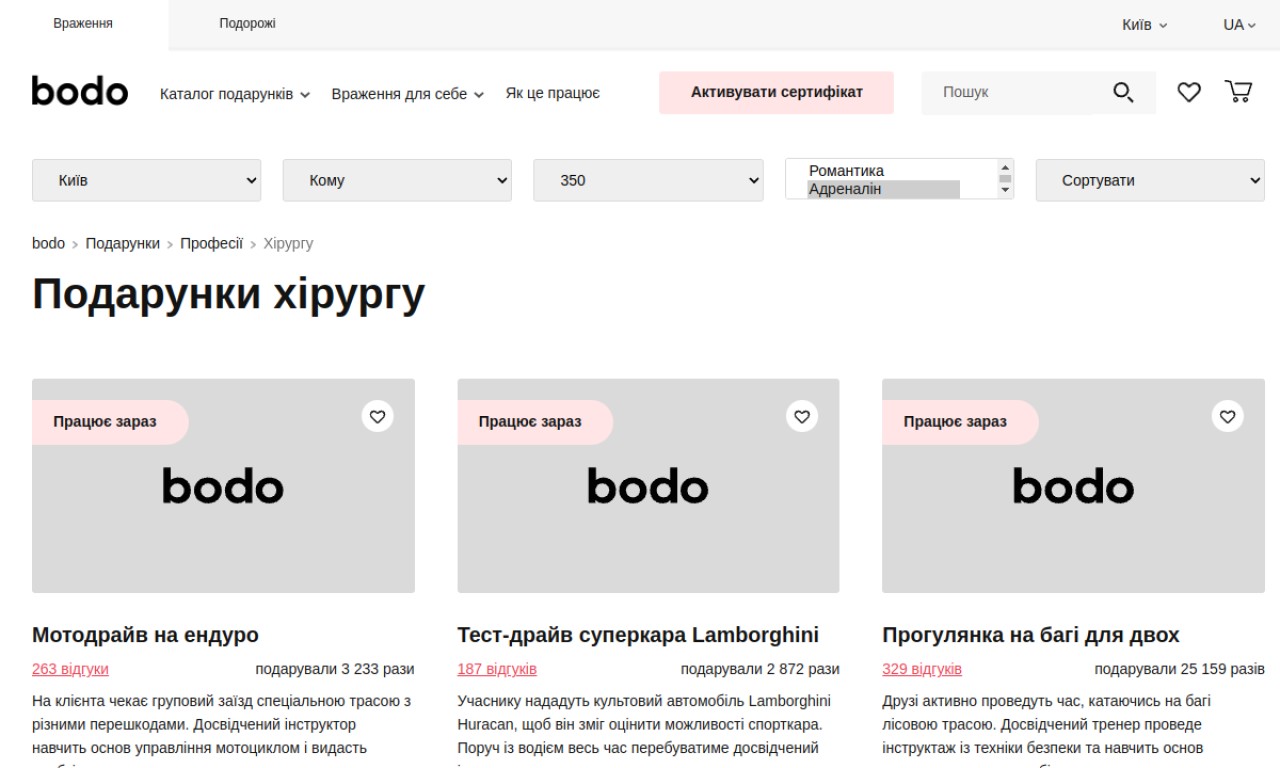
Task: Click Активувати сертифікат button
Action: (x=776, y=92)
